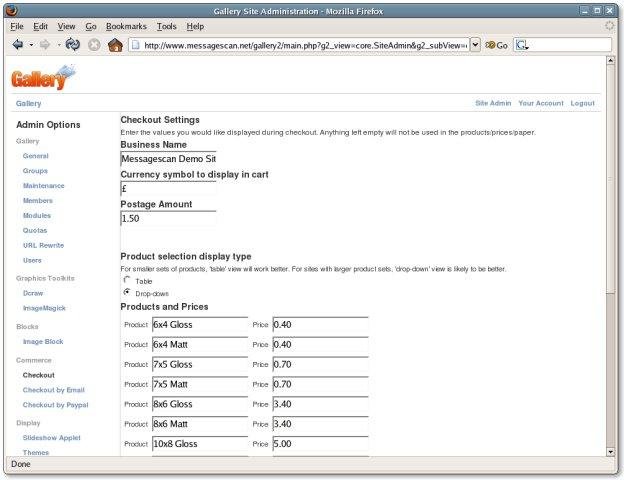Open the URL Rewrite admin option
The height and width of the screenshot is (480, 624).
tap(43, 245)
